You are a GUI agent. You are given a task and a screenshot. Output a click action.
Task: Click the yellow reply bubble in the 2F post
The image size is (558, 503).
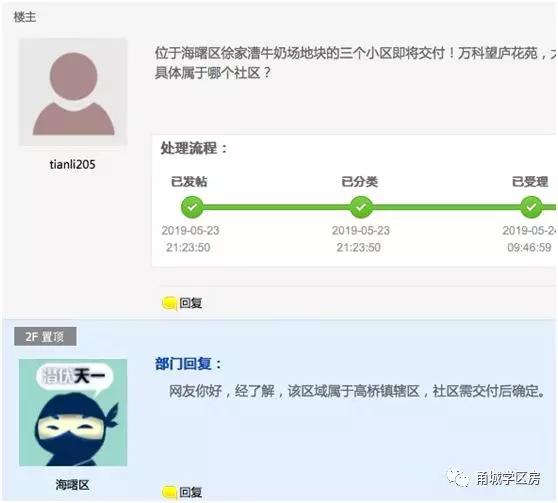click(x=169, y=492)
